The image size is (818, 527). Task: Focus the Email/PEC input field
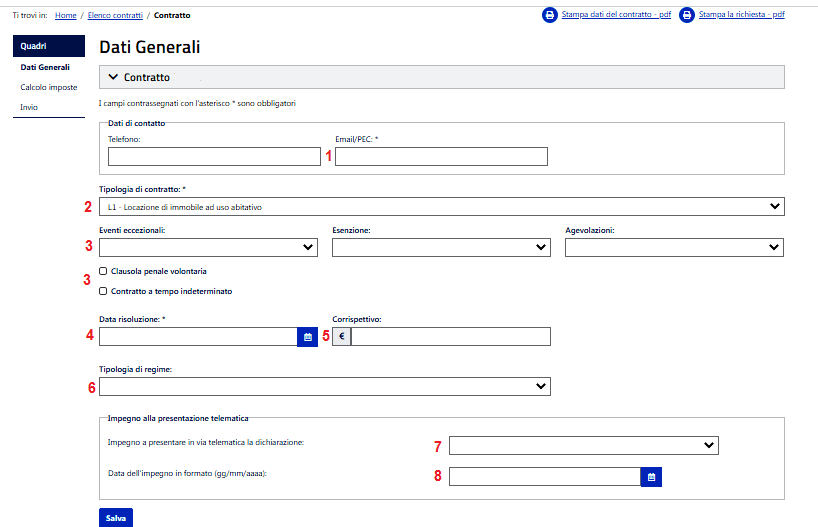click(441, 157)
